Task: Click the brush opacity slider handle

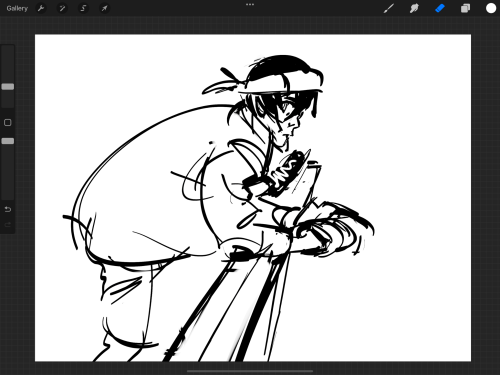Action: tap(8, 141)
